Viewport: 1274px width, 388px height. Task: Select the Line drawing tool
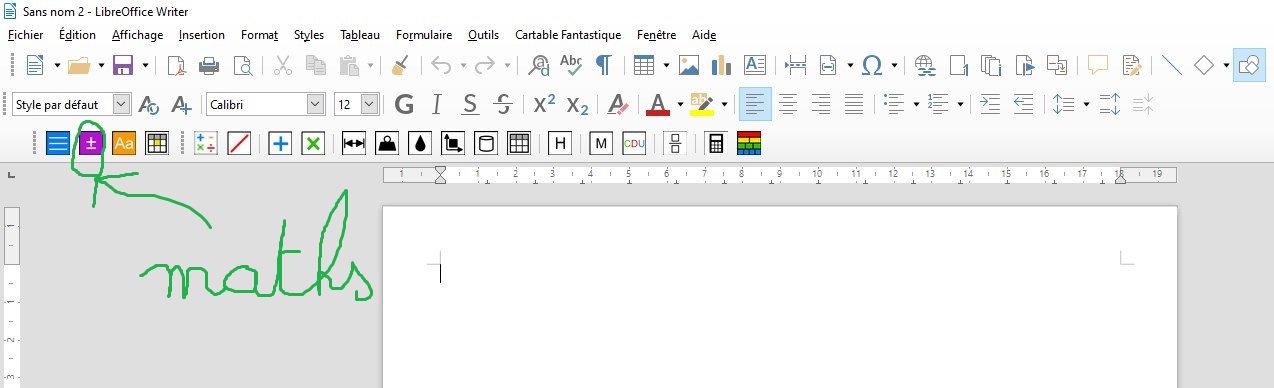pyautogui.click(x=1171, y=65)
